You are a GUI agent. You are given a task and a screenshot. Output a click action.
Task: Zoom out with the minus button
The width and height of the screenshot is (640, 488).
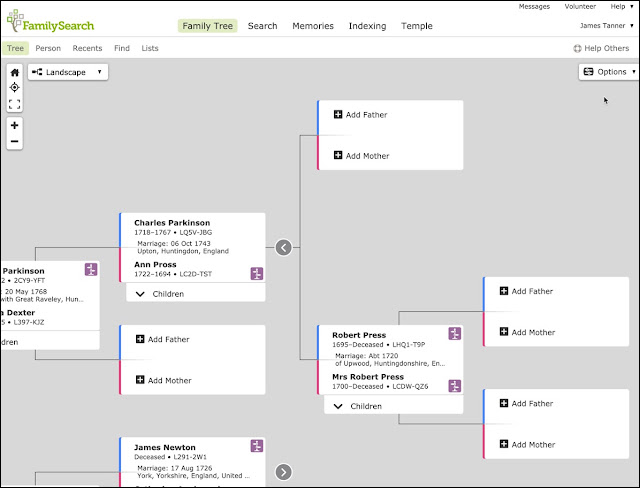[15, 141]
